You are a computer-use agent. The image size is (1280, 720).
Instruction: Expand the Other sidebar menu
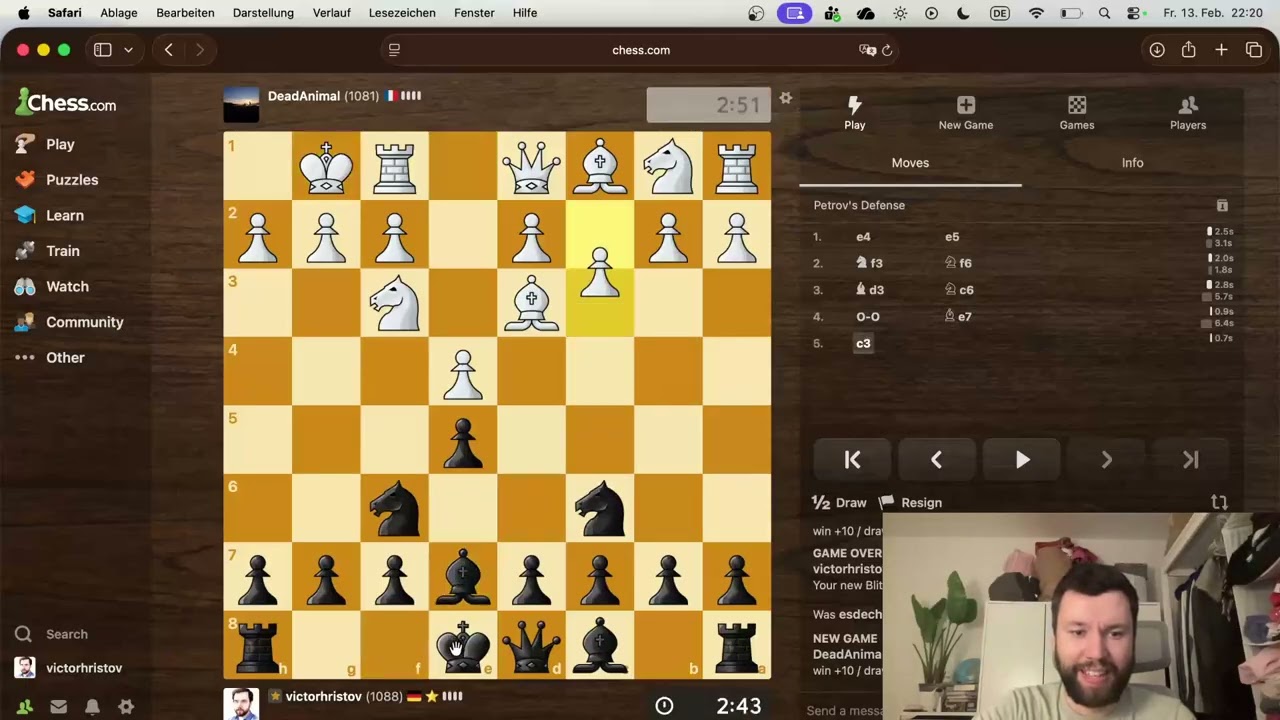coord(50,357)
